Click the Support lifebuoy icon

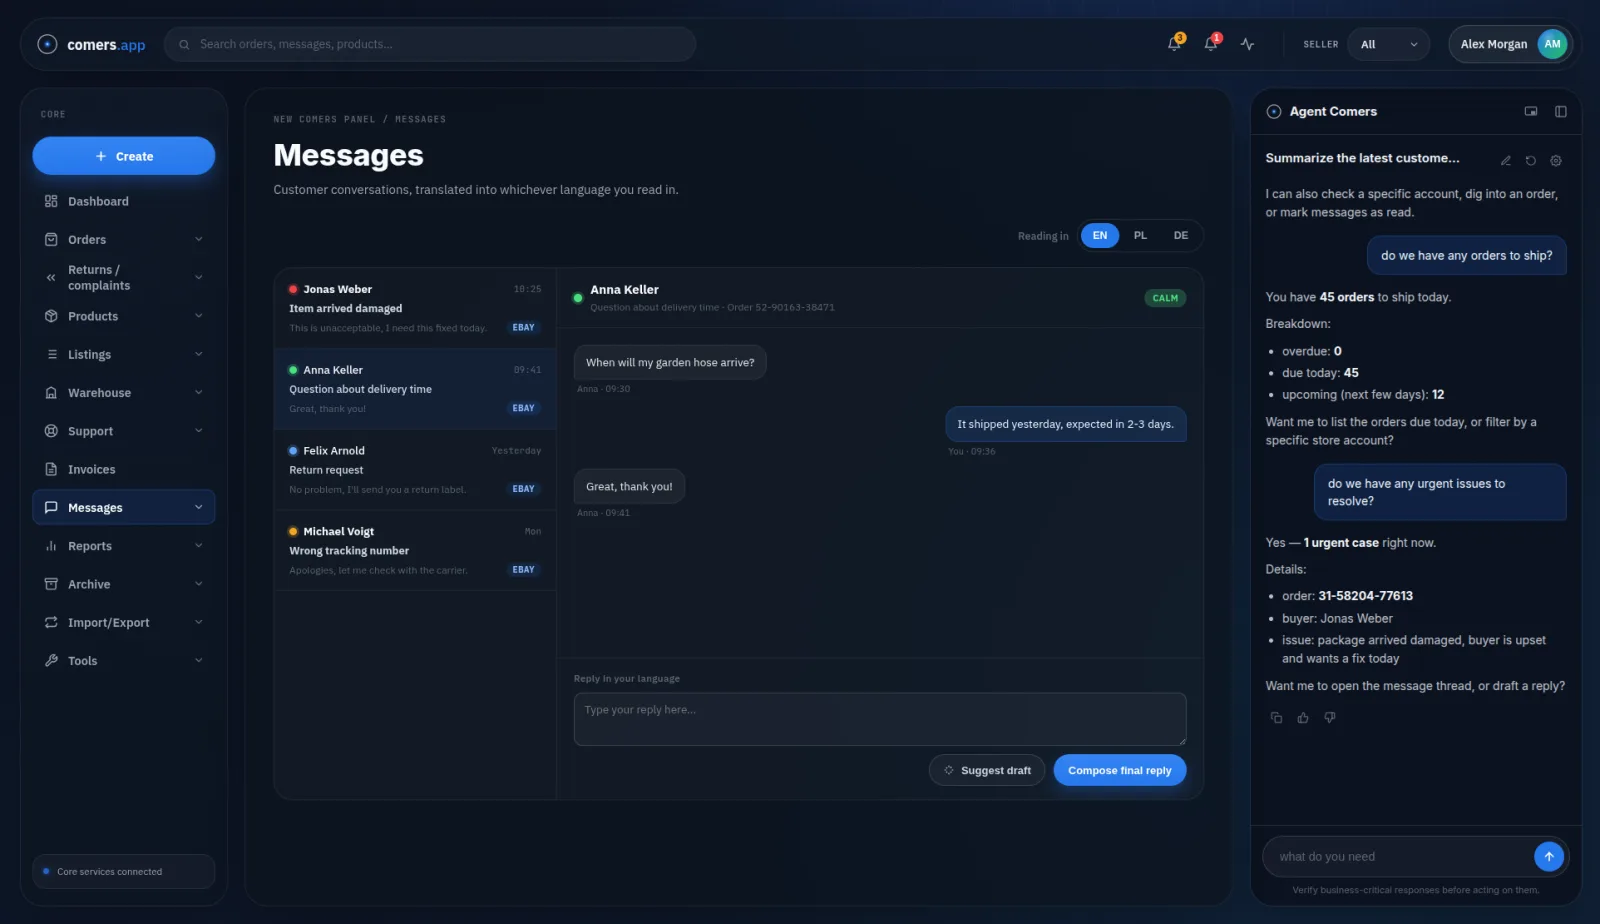pos(51,431)
